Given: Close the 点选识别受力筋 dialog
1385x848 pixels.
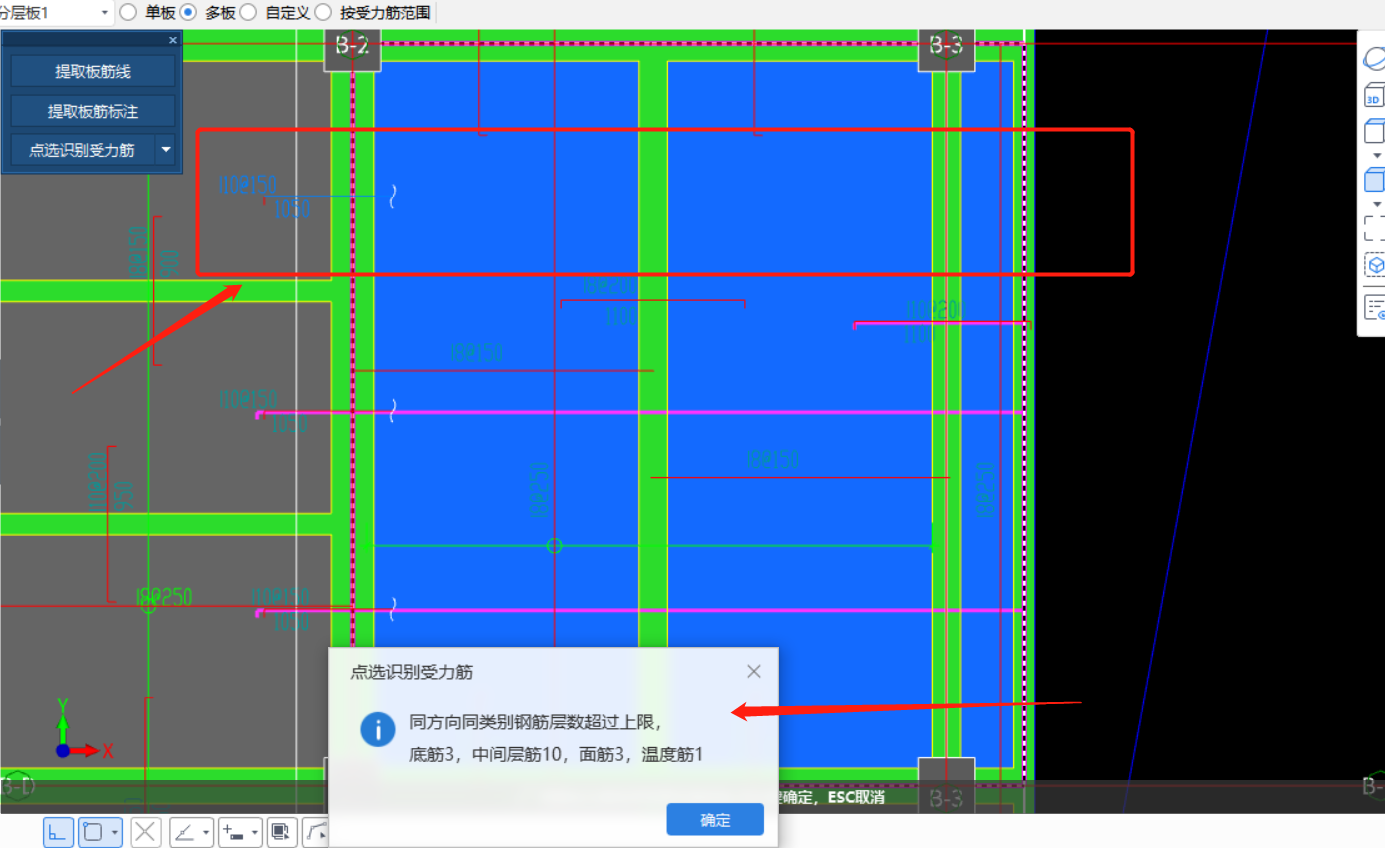Looking at the screenshot, I should tap(754, 672).
